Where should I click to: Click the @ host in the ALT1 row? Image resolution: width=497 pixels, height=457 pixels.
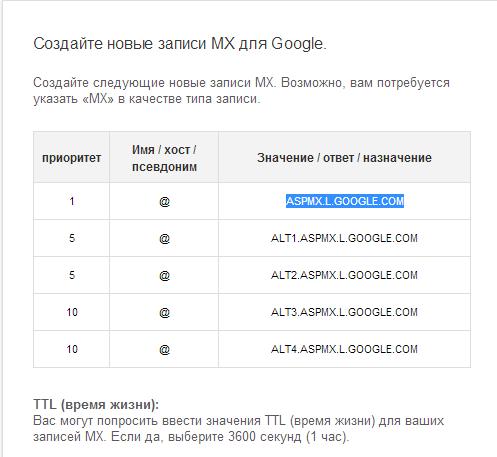(x=164, y=238)
